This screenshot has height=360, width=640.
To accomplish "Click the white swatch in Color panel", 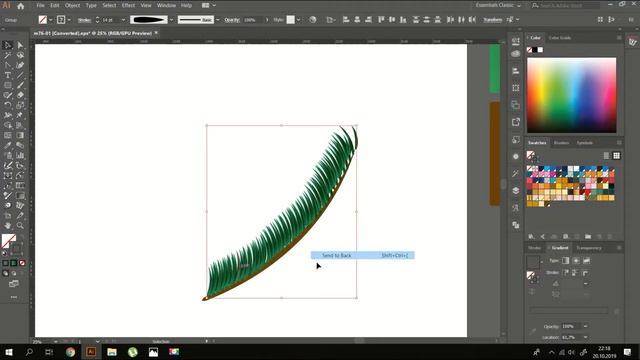I will coord(540,50).
